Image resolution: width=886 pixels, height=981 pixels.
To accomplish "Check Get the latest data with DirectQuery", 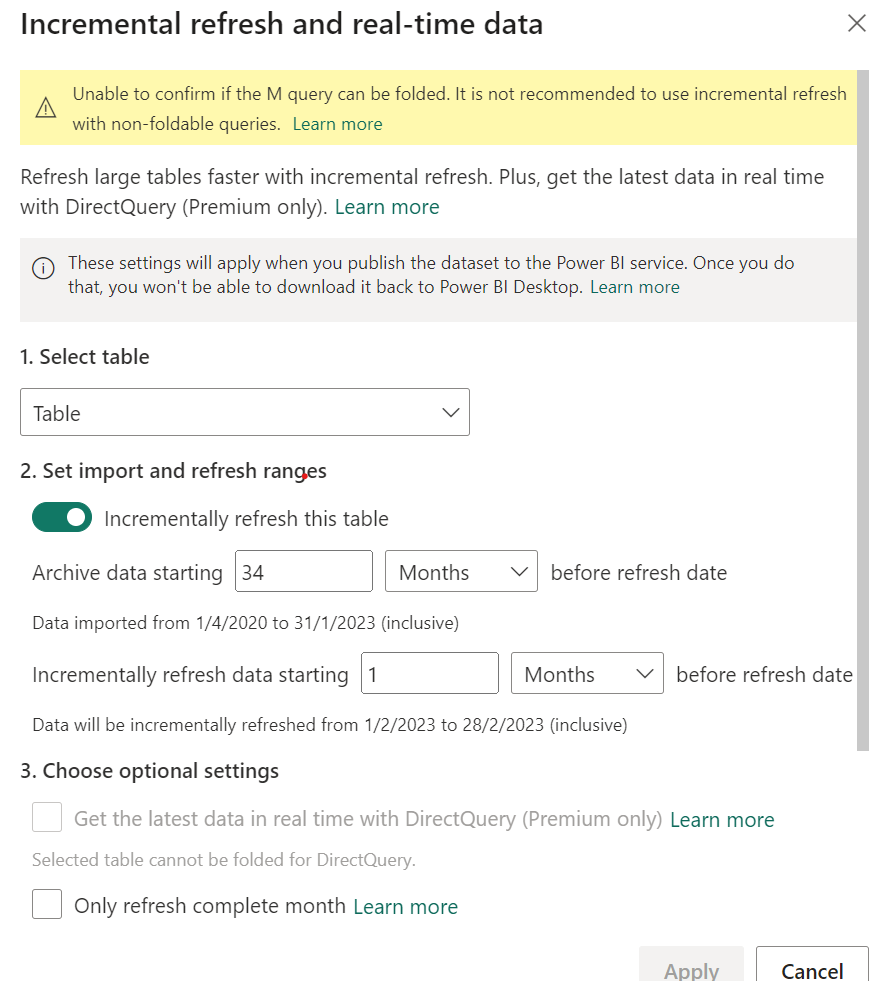I will coord(47,817).
